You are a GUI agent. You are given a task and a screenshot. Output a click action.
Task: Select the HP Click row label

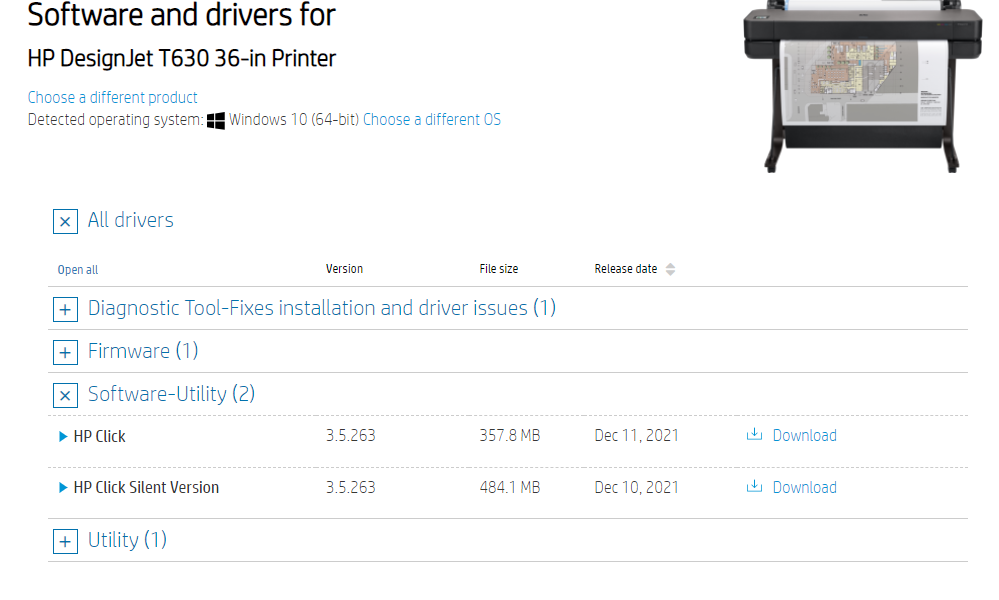99,435
